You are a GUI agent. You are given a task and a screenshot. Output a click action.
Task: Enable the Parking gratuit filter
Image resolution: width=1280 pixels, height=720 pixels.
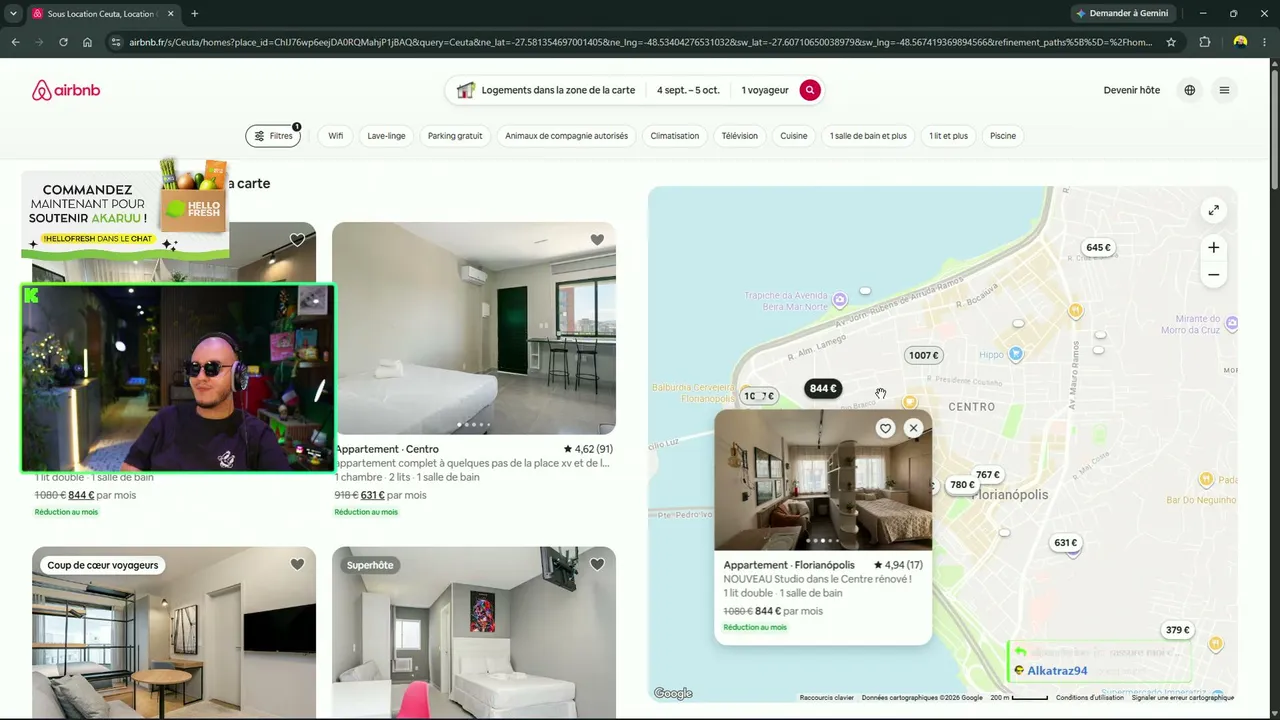[455, 136]
